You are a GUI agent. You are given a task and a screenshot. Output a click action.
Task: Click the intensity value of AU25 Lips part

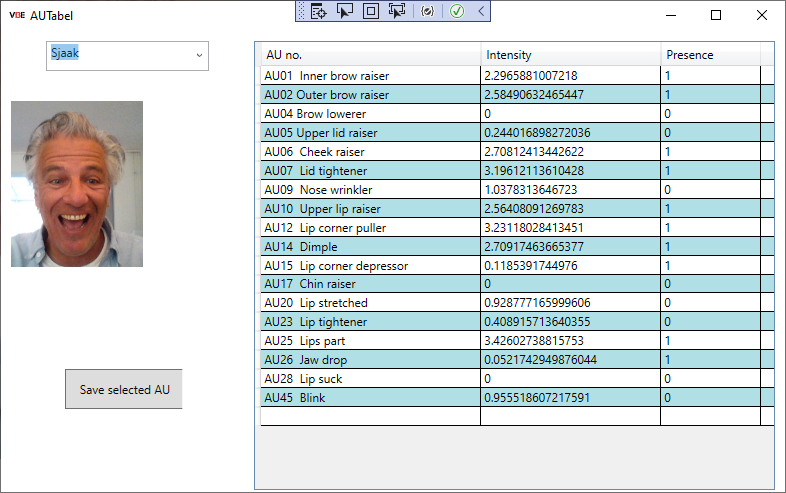point(570,341)
